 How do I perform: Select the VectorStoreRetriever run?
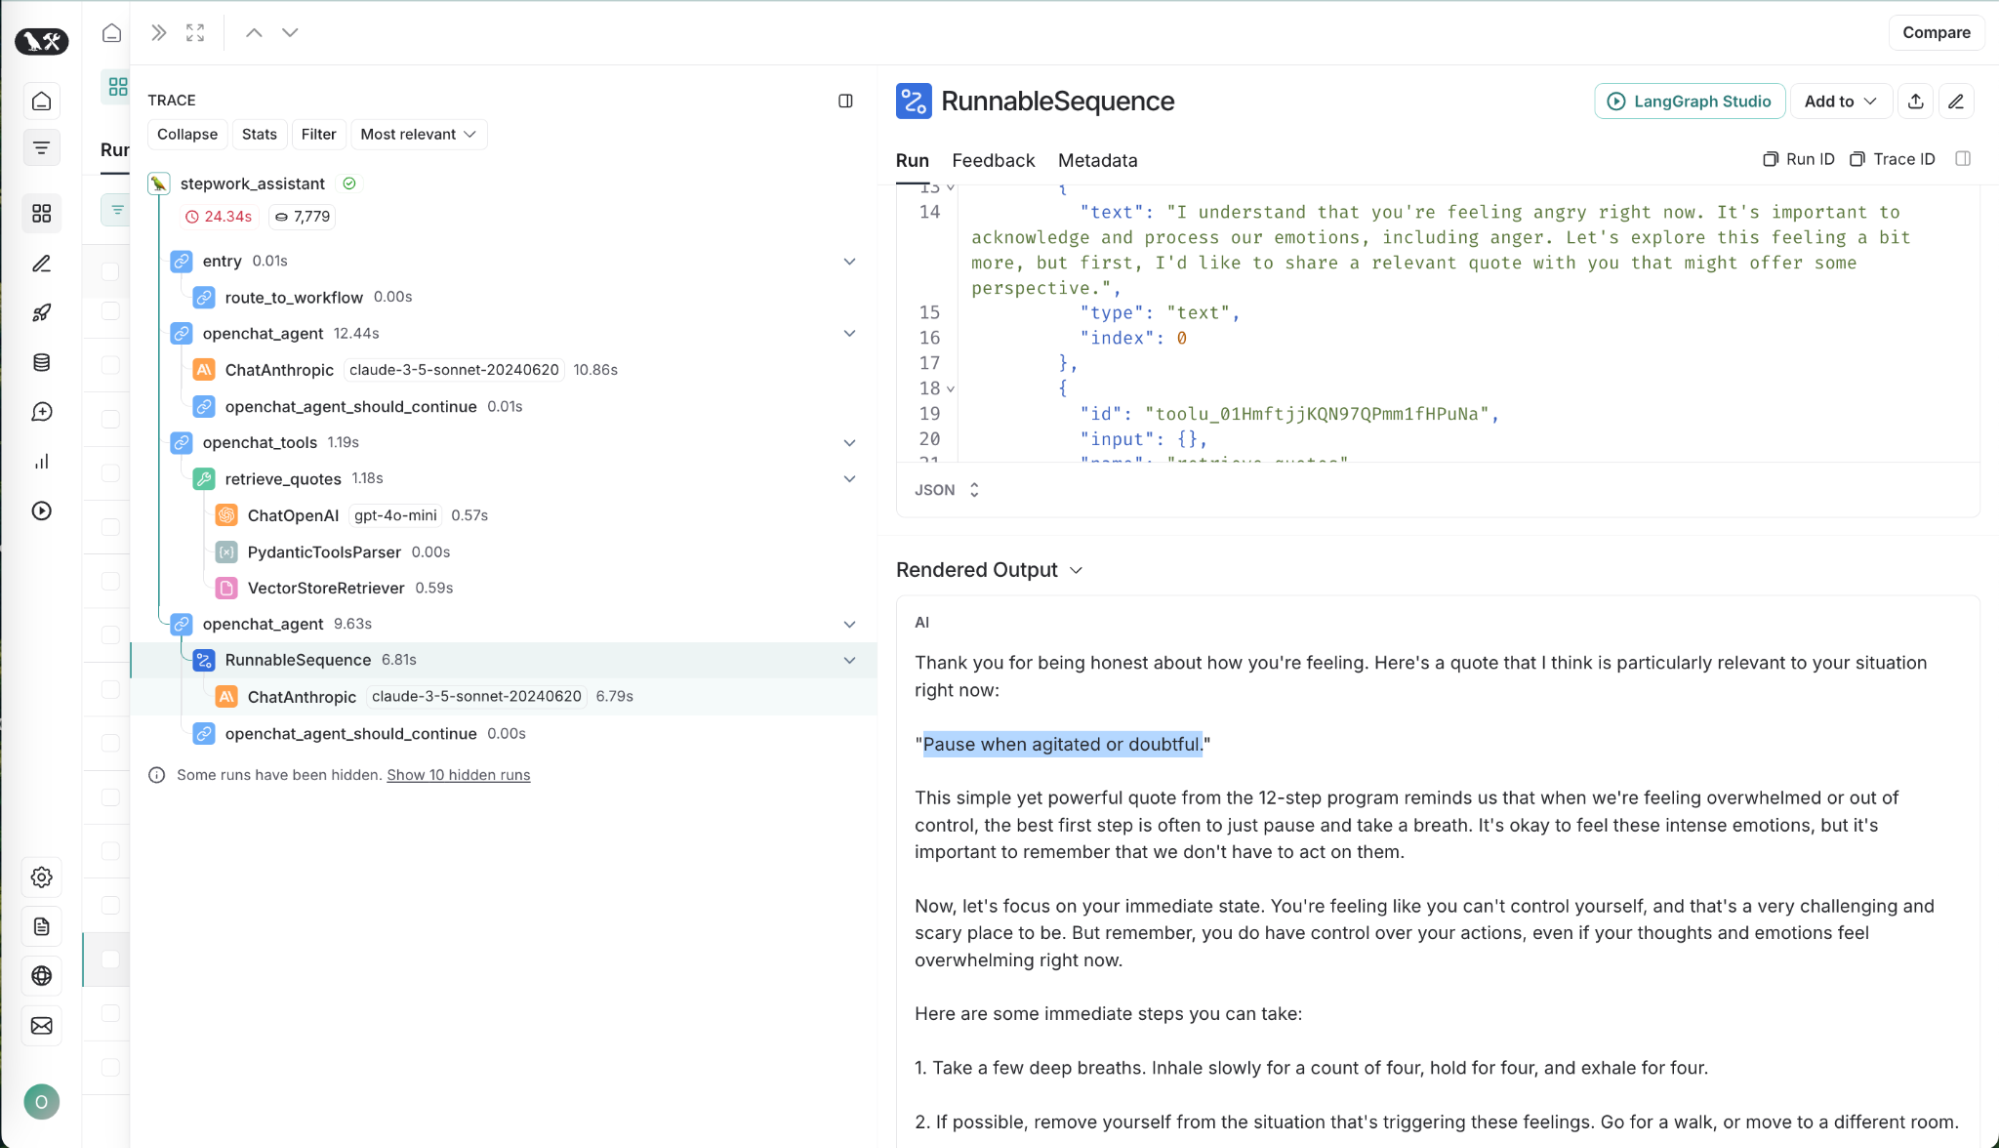coord(325,588)
